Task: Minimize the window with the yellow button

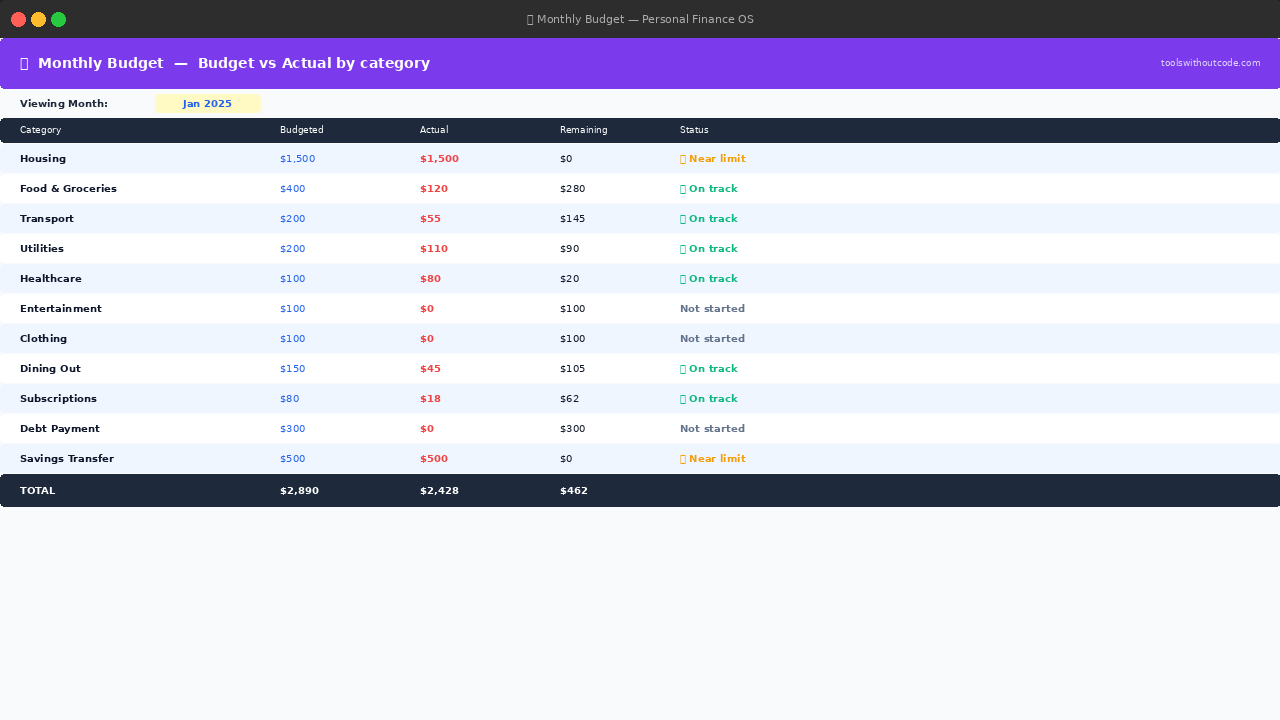Action: 38,19
